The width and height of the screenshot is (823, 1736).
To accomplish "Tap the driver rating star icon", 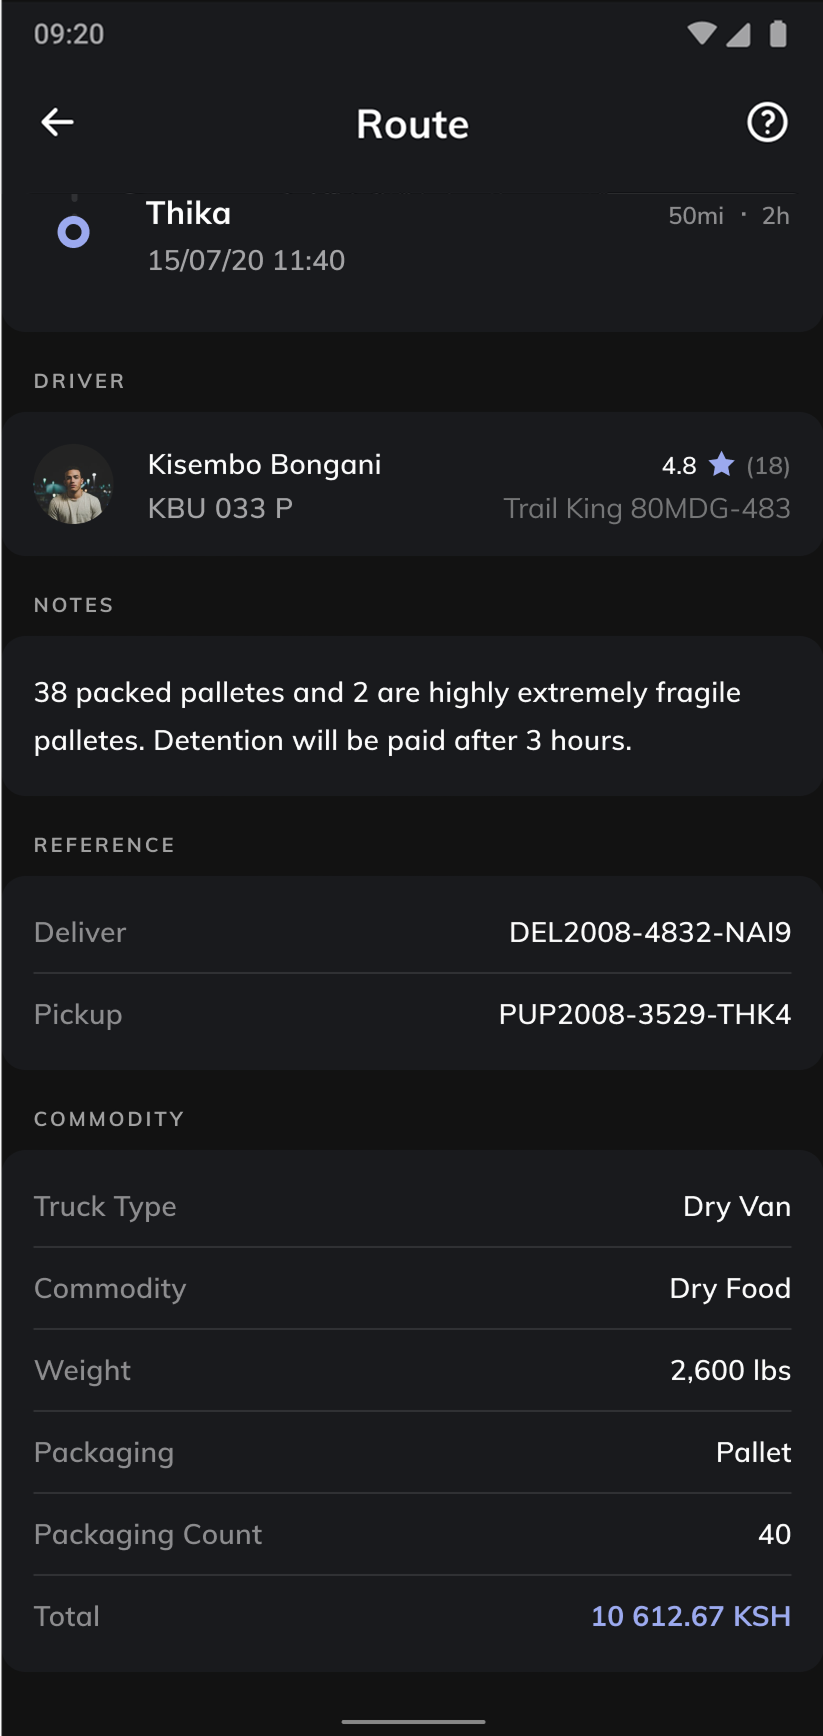I will [721, 465].
